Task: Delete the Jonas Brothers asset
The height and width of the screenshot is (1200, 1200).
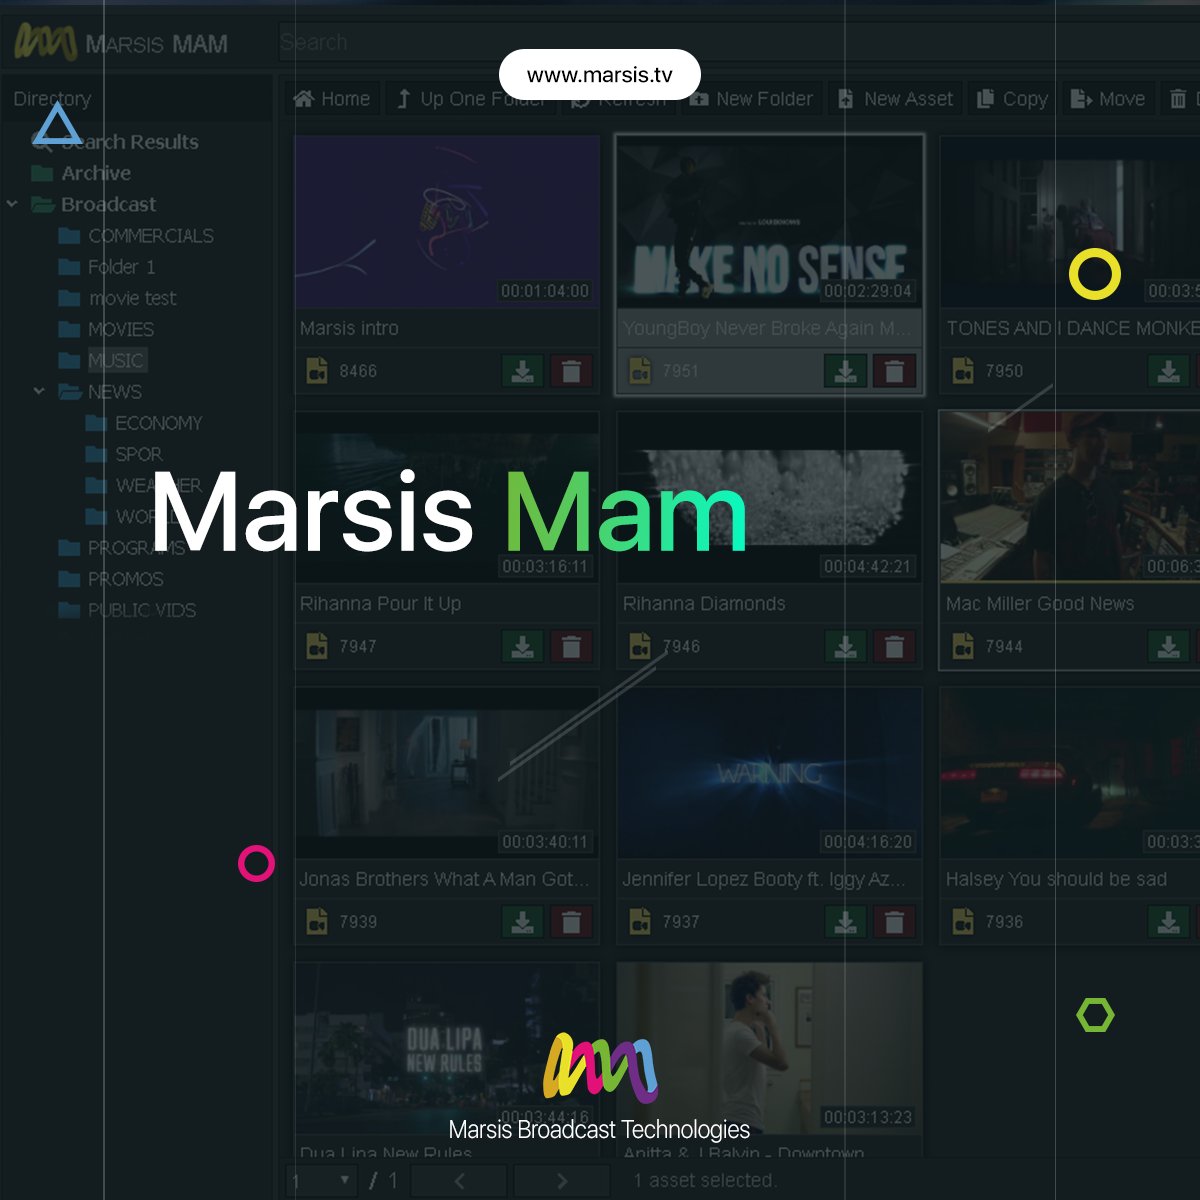Action: [571, 922]
